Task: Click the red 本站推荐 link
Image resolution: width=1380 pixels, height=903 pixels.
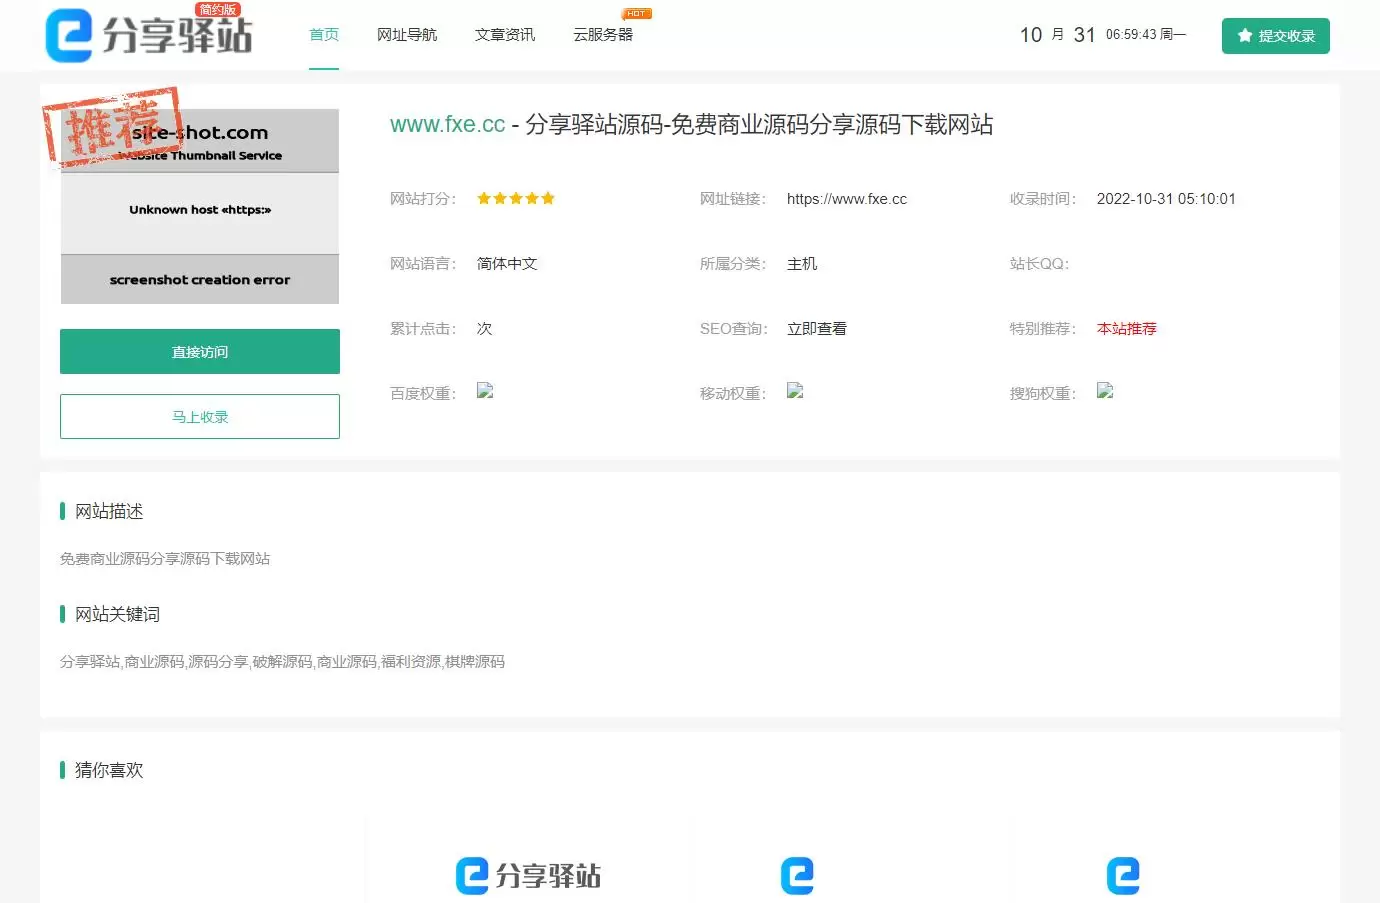Action: click(1127, 329)
